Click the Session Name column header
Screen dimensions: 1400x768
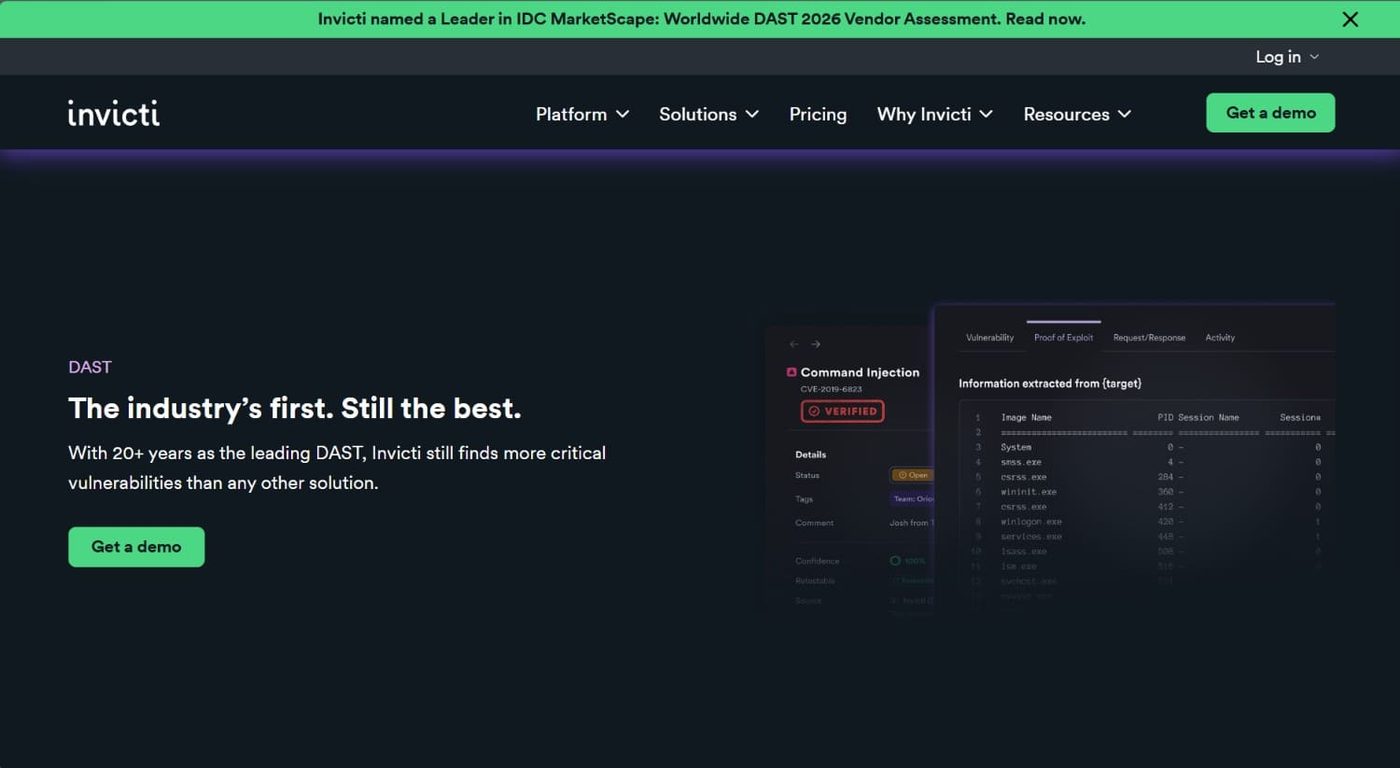coord(1208,417)
